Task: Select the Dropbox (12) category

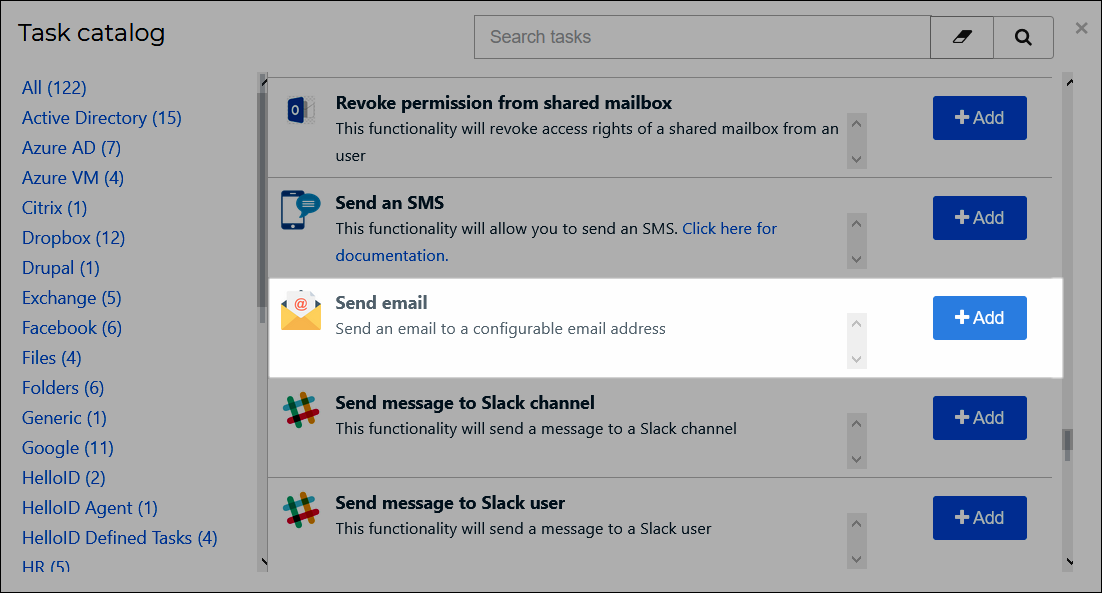Action: click(73, 238)
